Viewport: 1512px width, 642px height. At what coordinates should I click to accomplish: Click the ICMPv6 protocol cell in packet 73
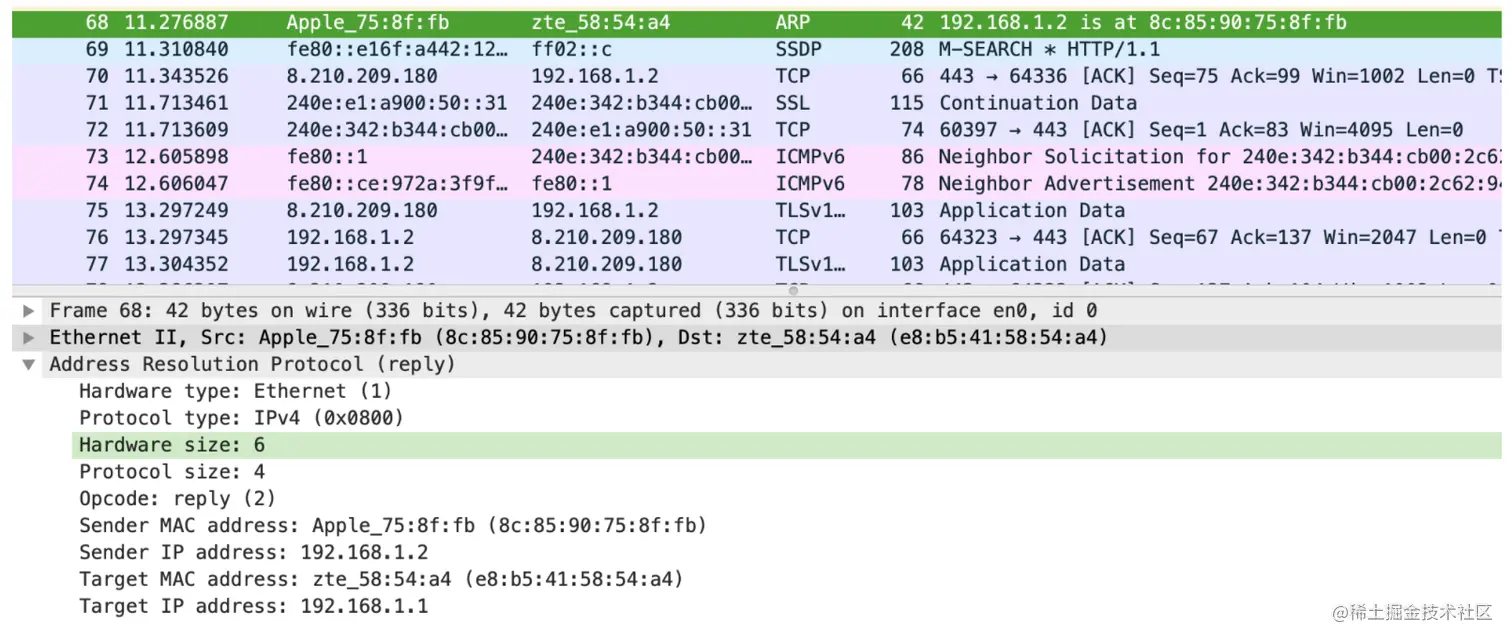click(809, 157)
